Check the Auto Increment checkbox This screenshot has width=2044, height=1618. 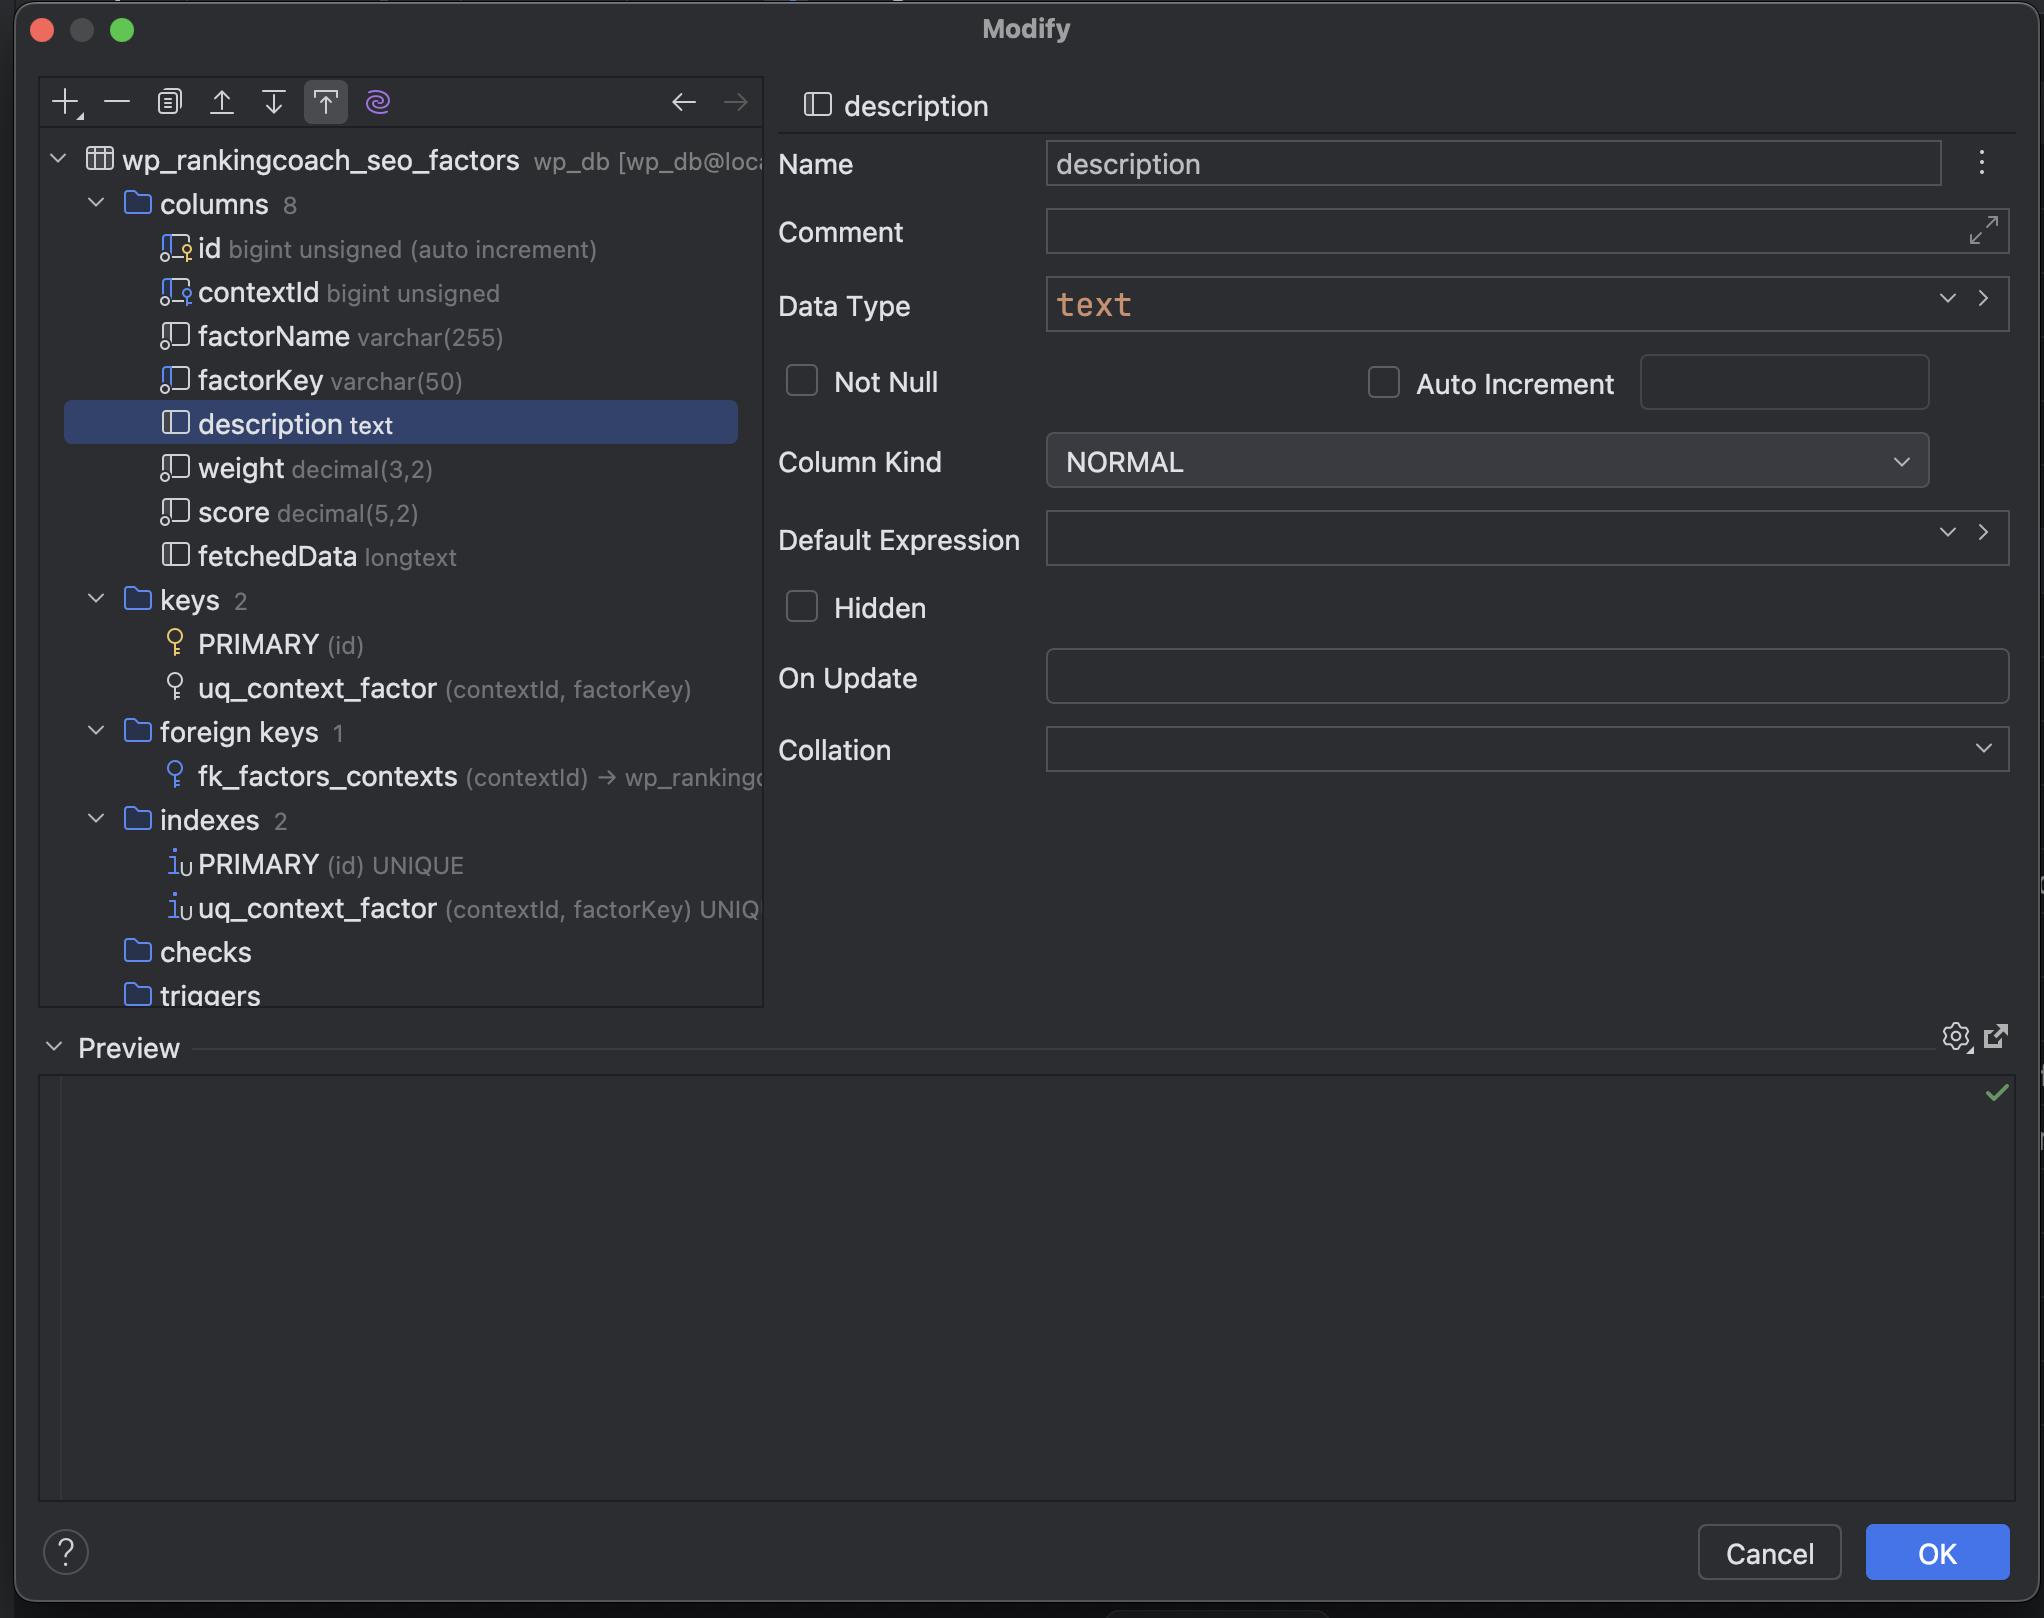pyautogui.click(x=1384, y=382)
